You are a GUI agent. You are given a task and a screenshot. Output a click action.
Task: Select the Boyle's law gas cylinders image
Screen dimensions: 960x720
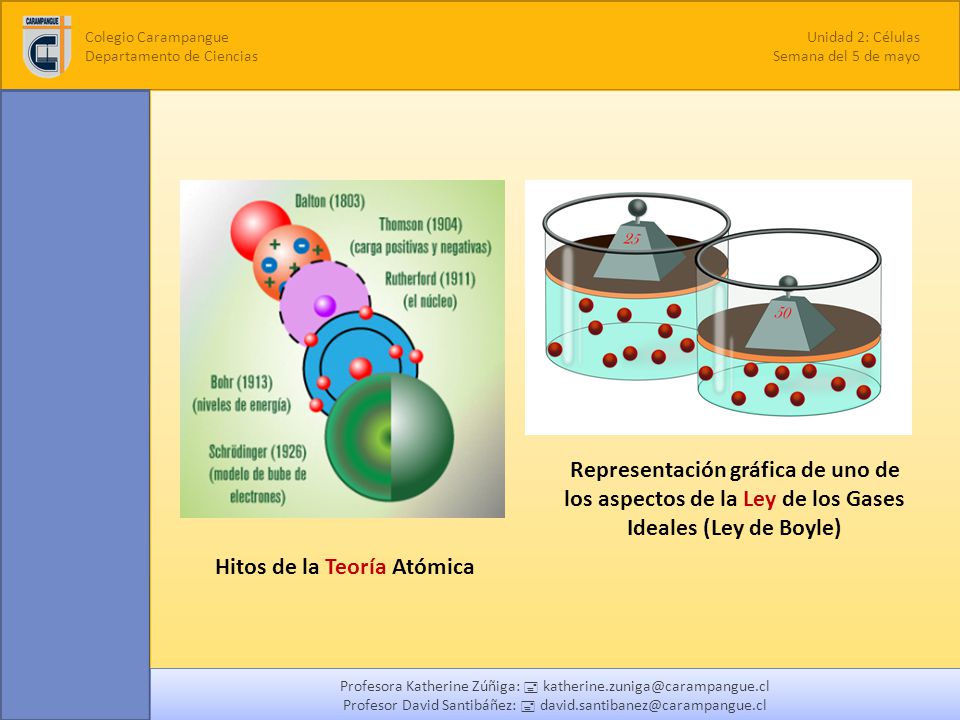[718, 307]
